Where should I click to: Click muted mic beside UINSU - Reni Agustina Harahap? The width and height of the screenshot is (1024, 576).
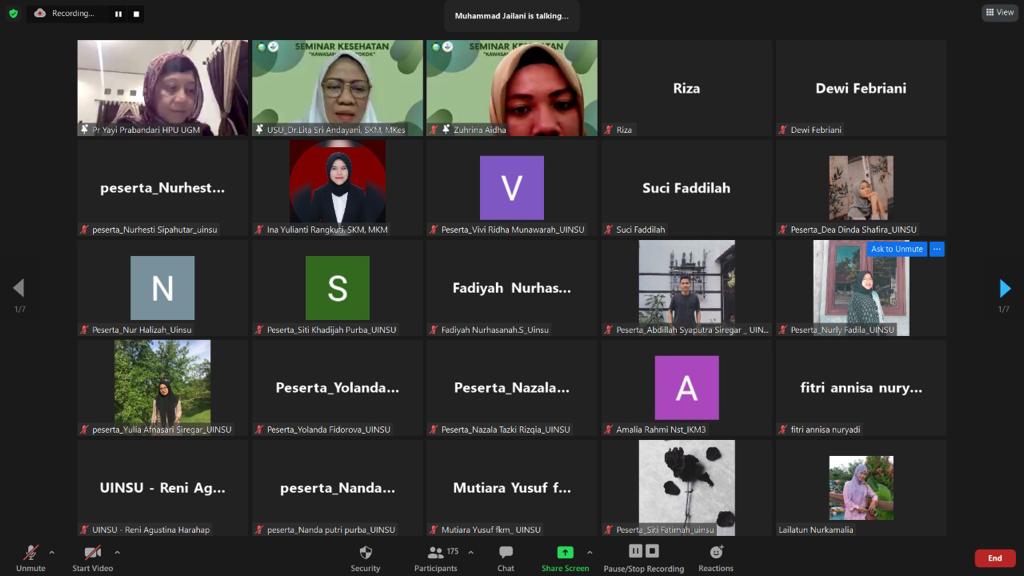click(x=84, y=530)
